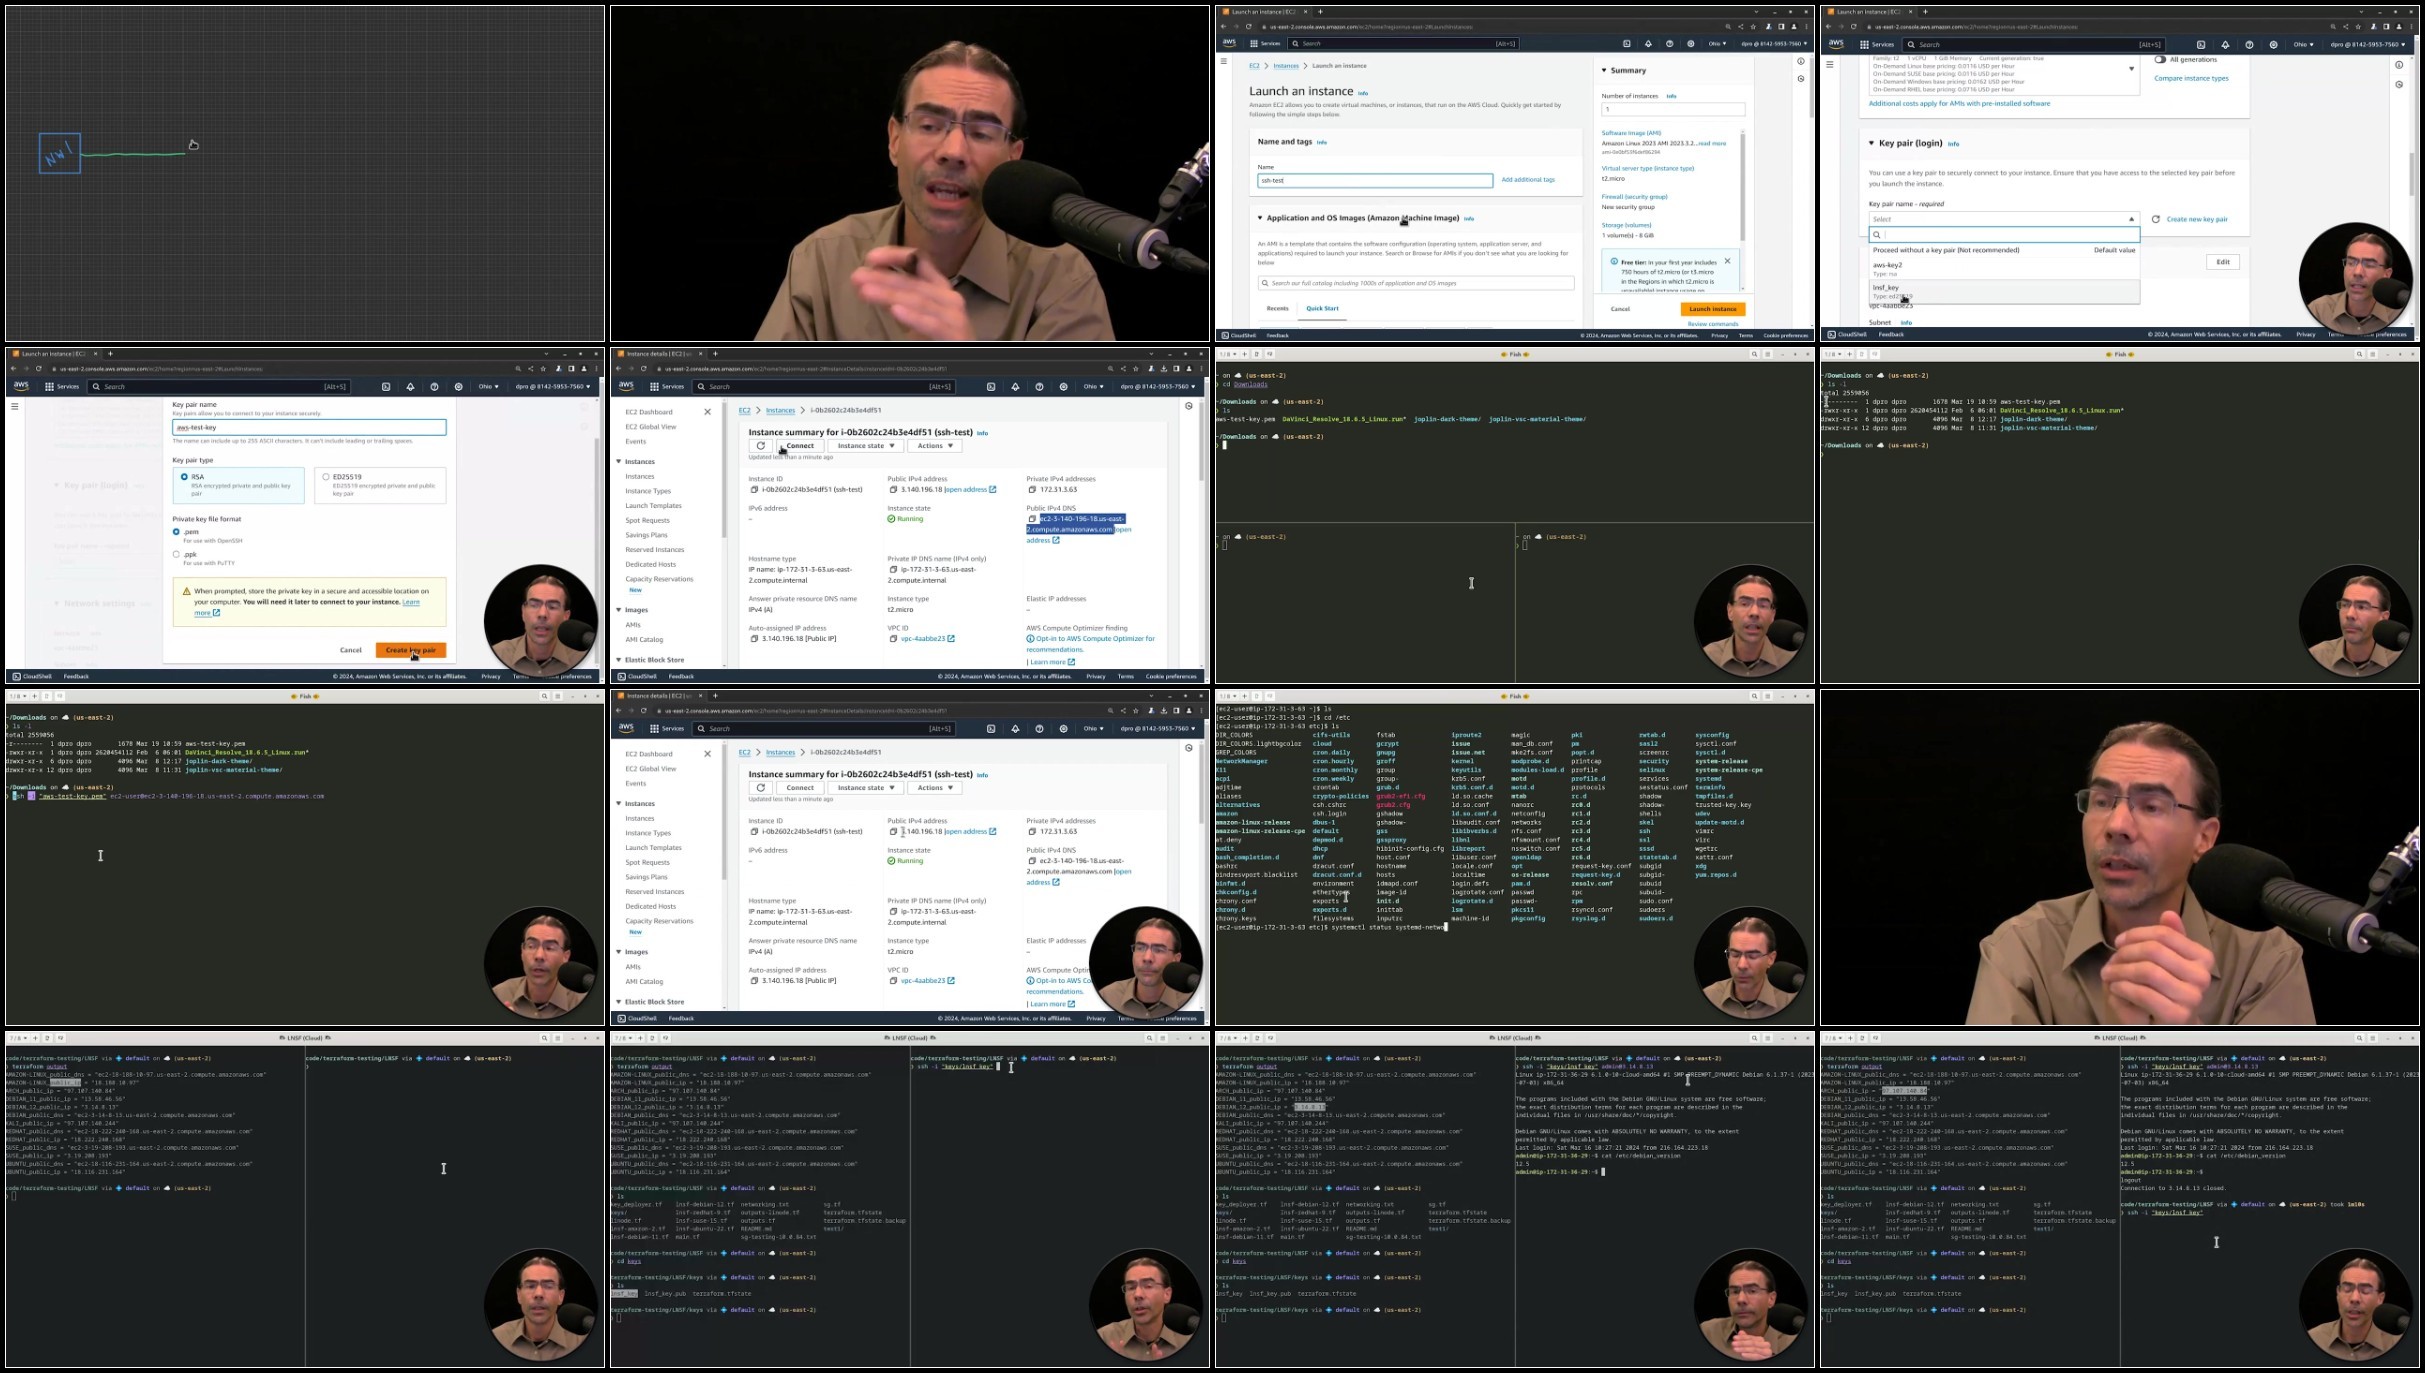Click the warning triangle in private key notice
Screen dimensions: 2425x1373
pyautogui.click(x=186, y=591)
